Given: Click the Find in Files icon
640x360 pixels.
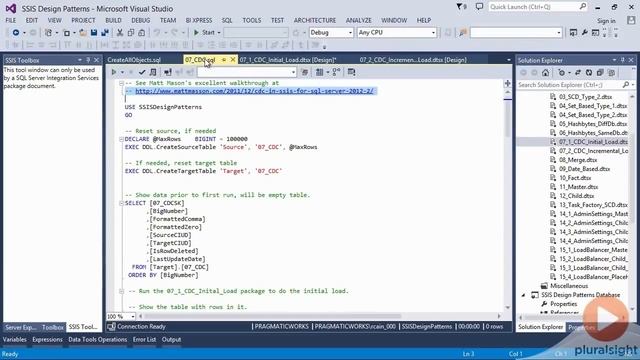Looking at the screenshot, I should click(x=462, y=33).
